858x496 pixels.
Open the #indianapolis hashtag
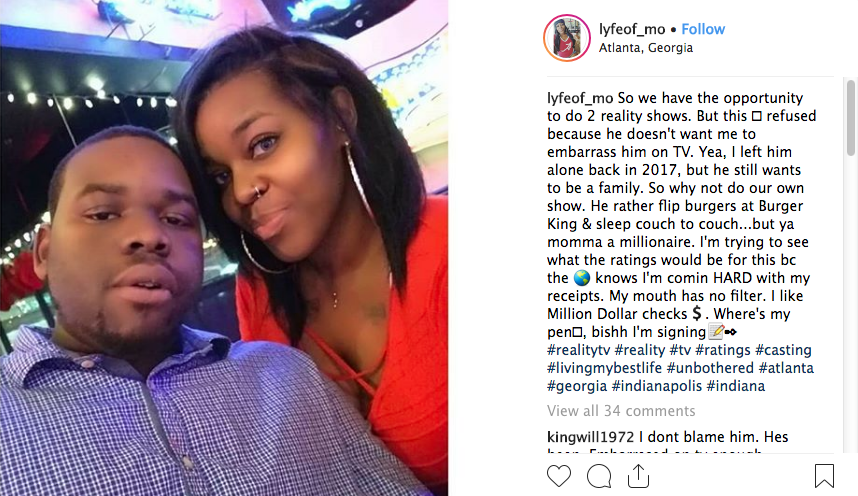click(657, 386)
